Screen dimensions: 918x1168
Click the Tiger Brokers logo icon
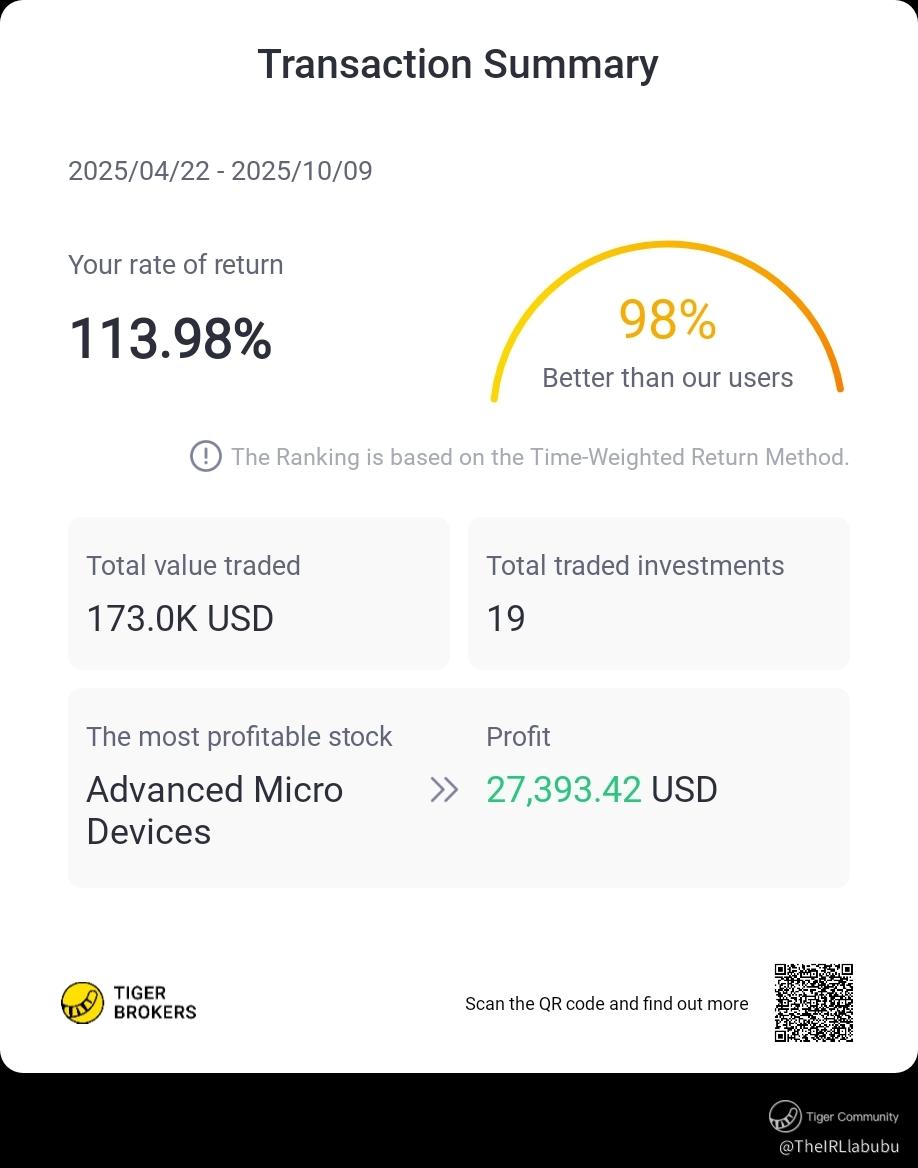[83, 1003]
